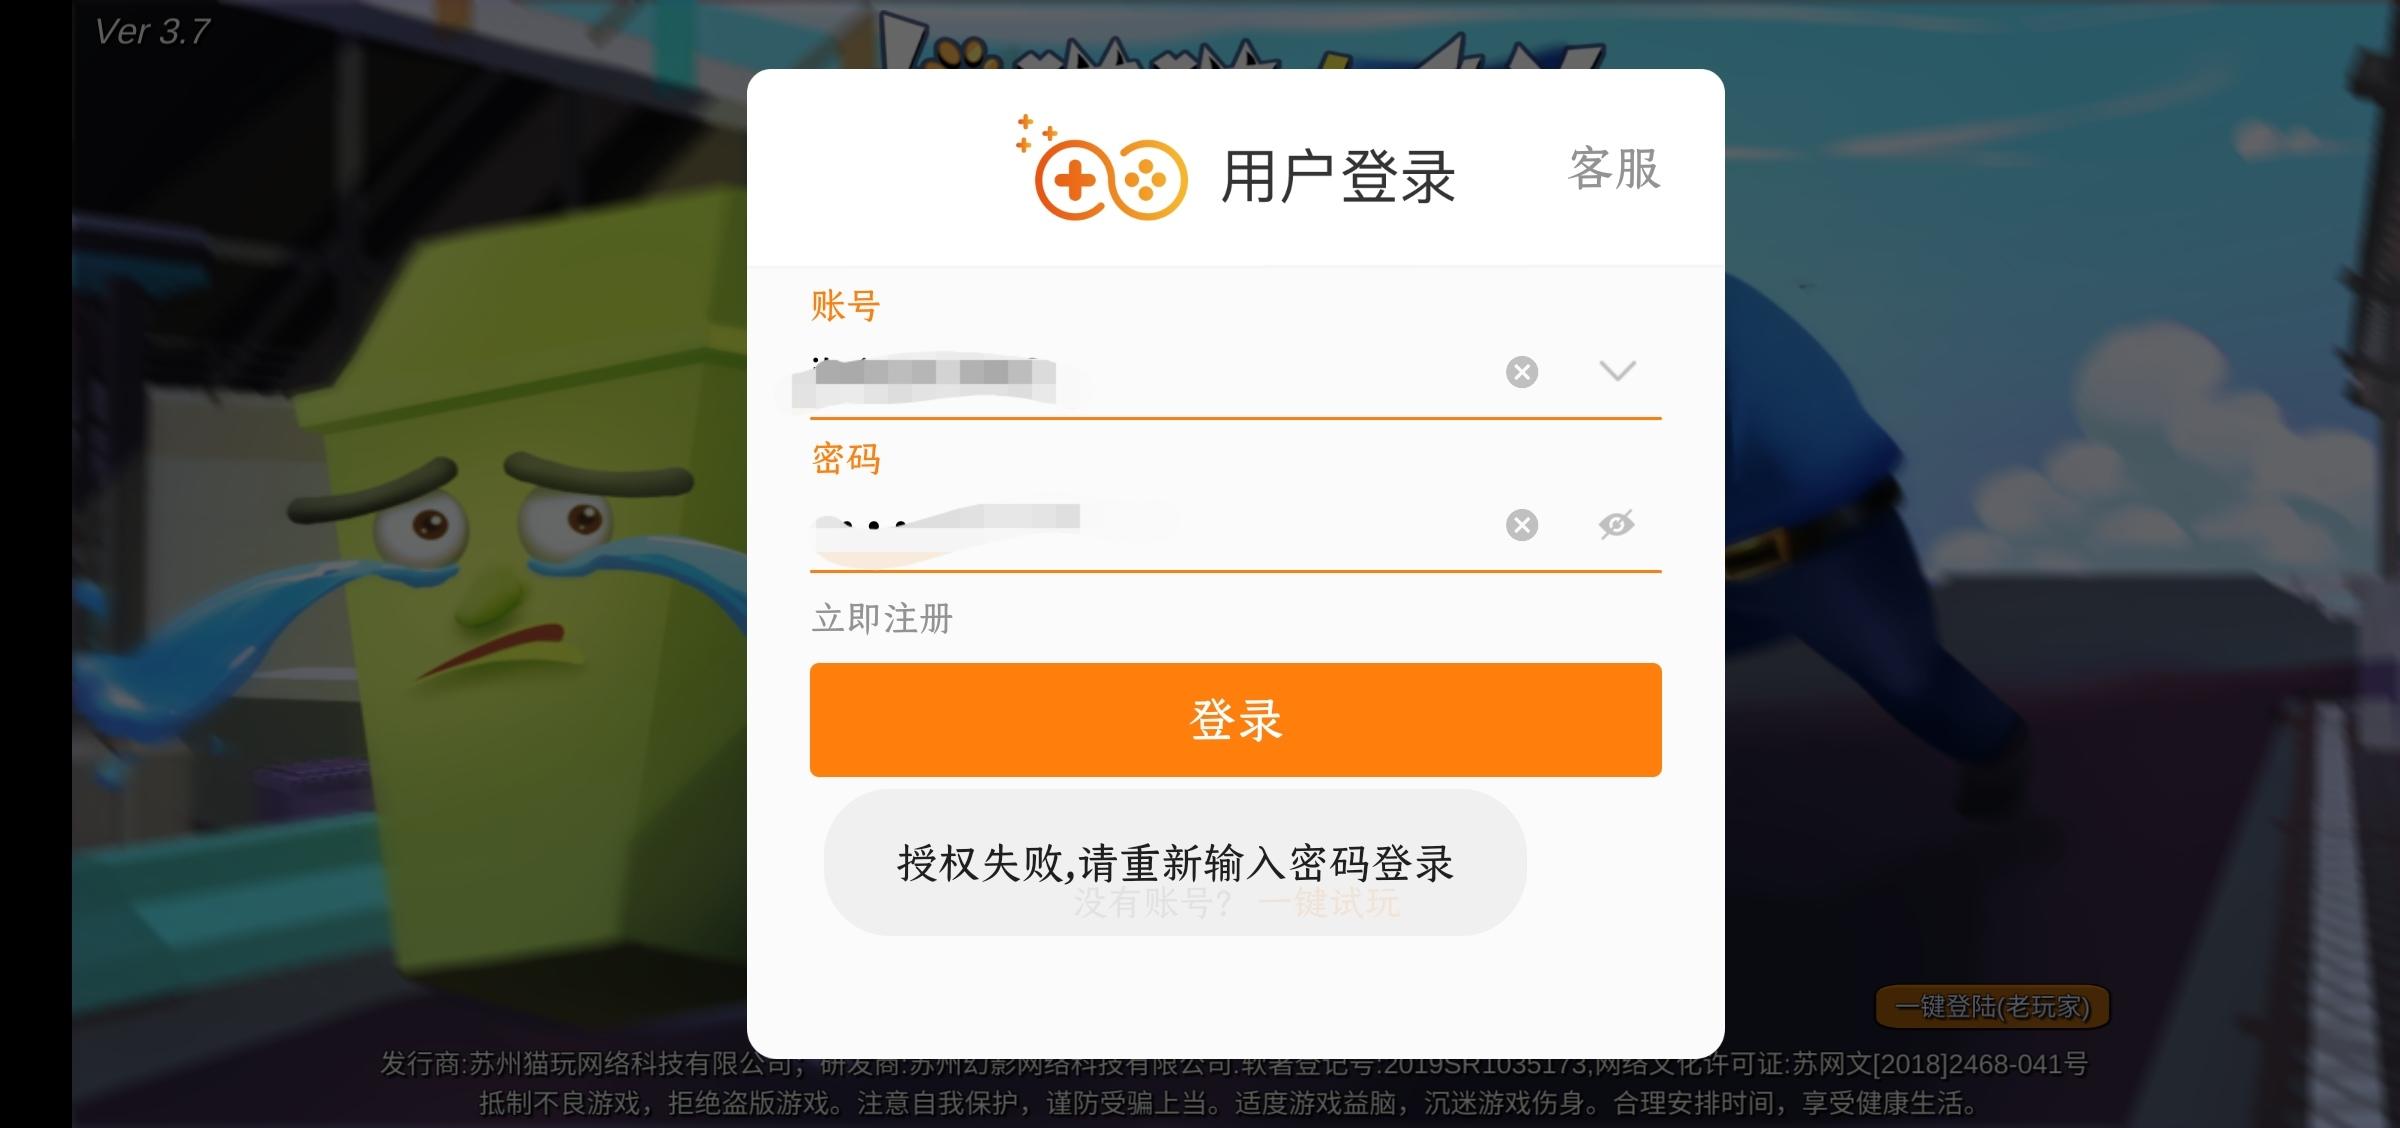
Task: Tap 一键登陆(老玩家) button for returning players
Action: pos(1992,1006)
